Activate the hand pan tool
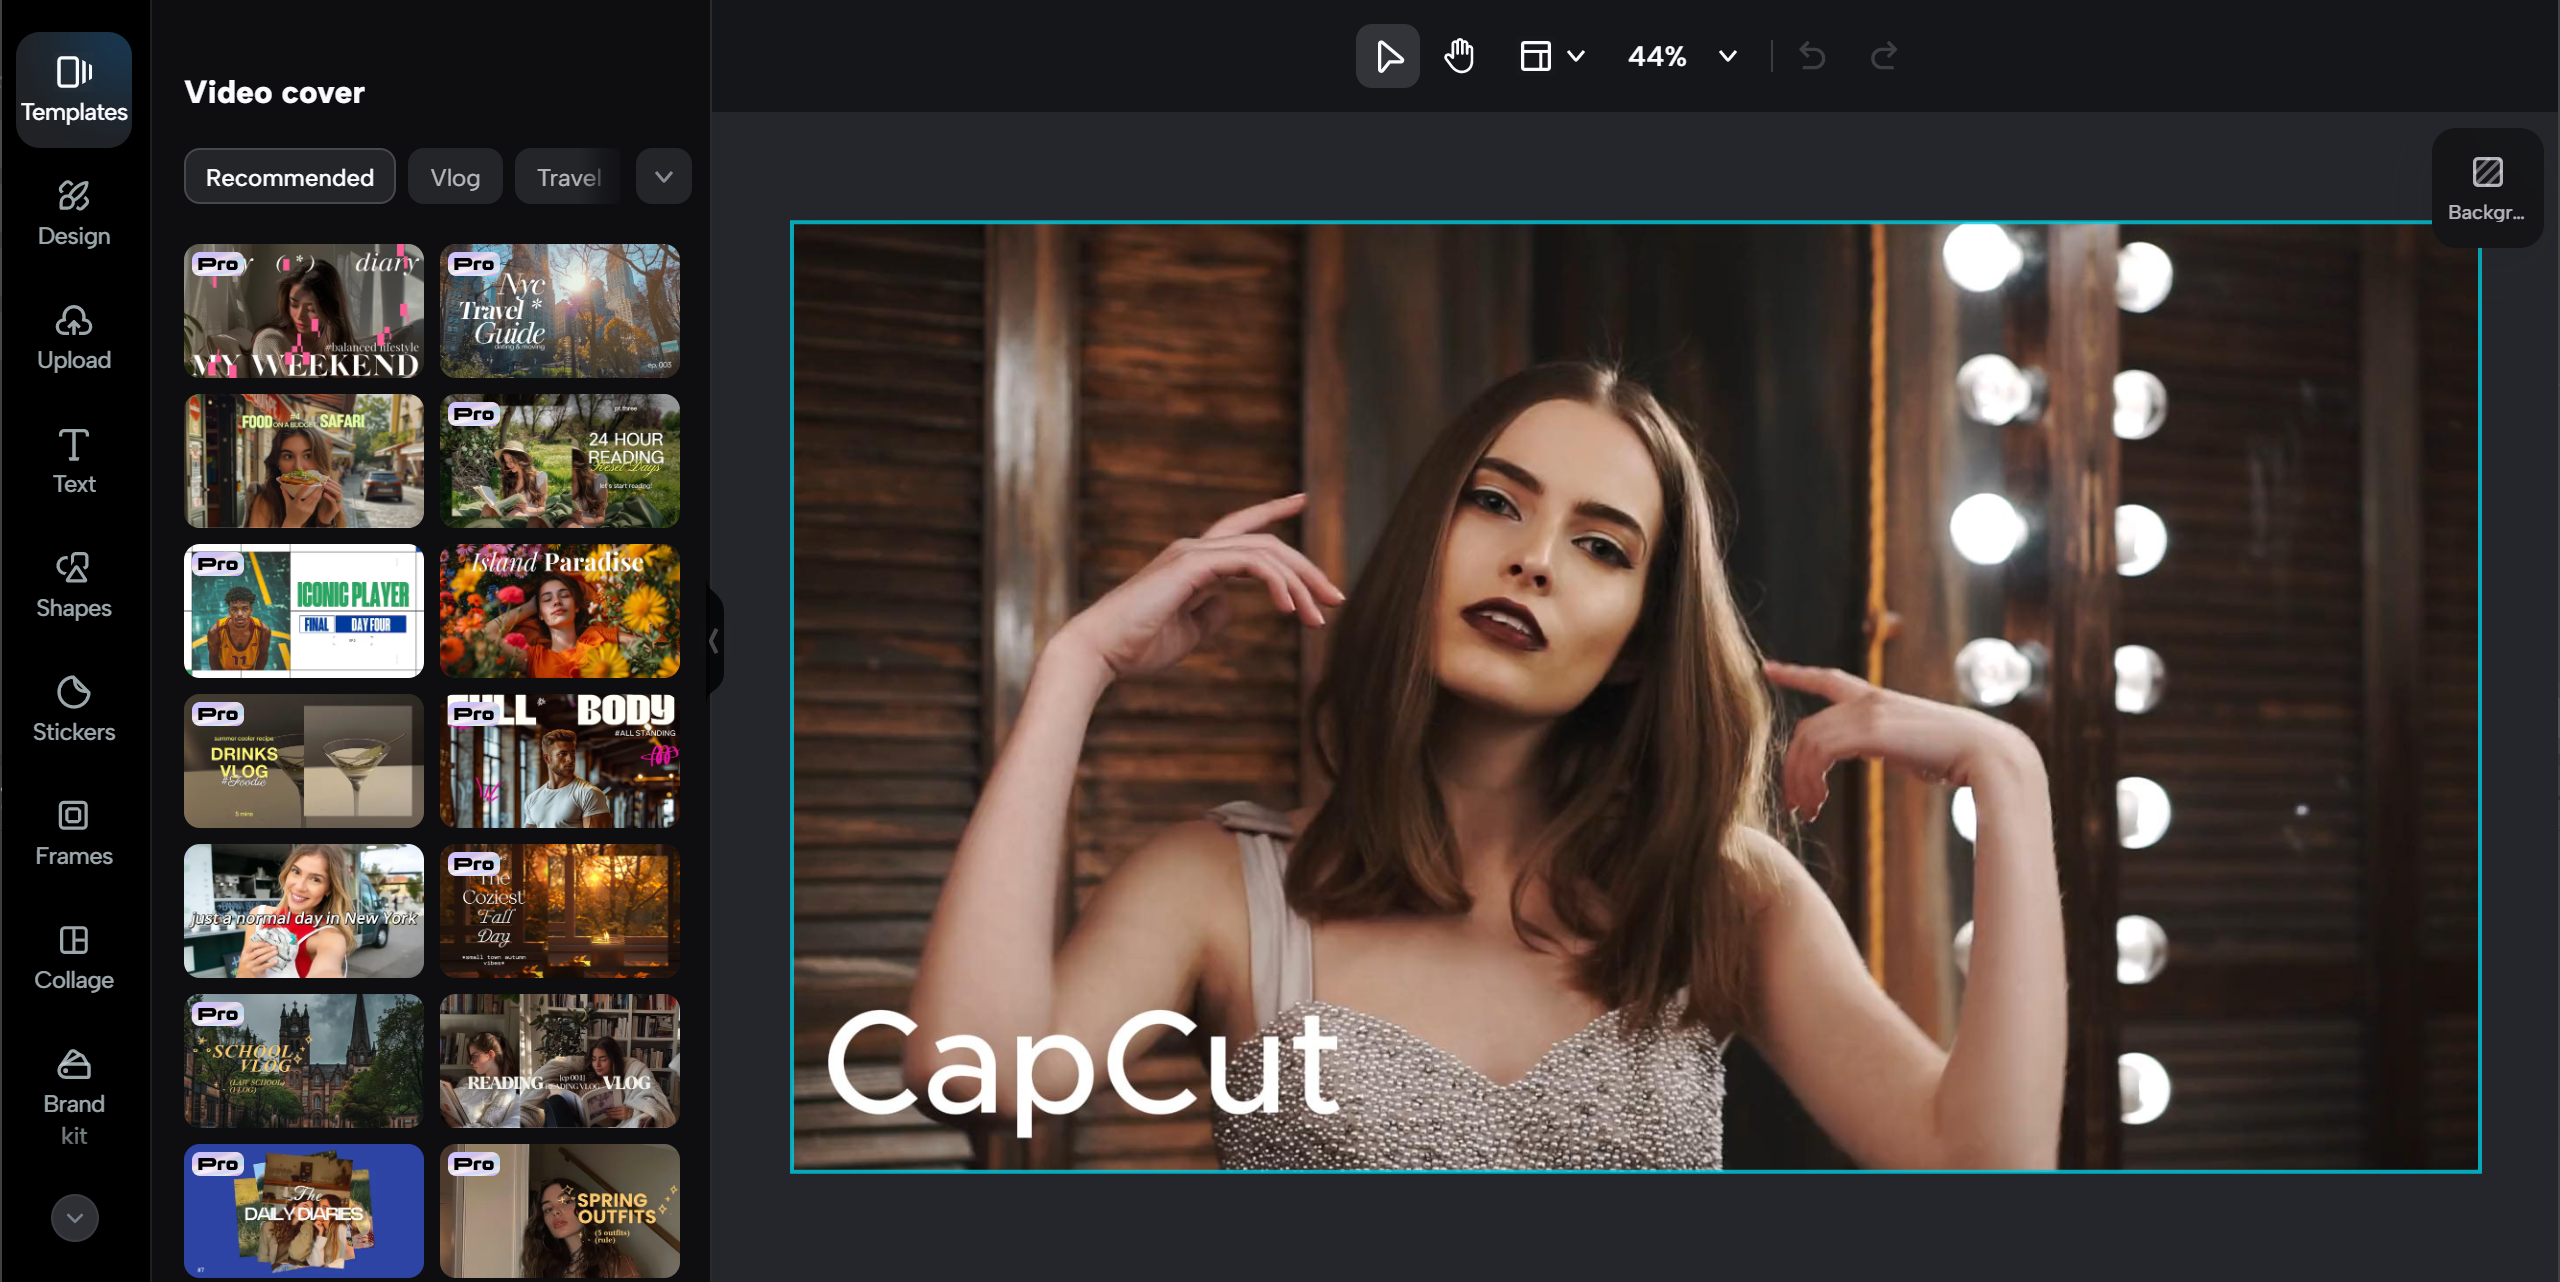This screenshot has height=1282, width=2560. [1459, 56]
